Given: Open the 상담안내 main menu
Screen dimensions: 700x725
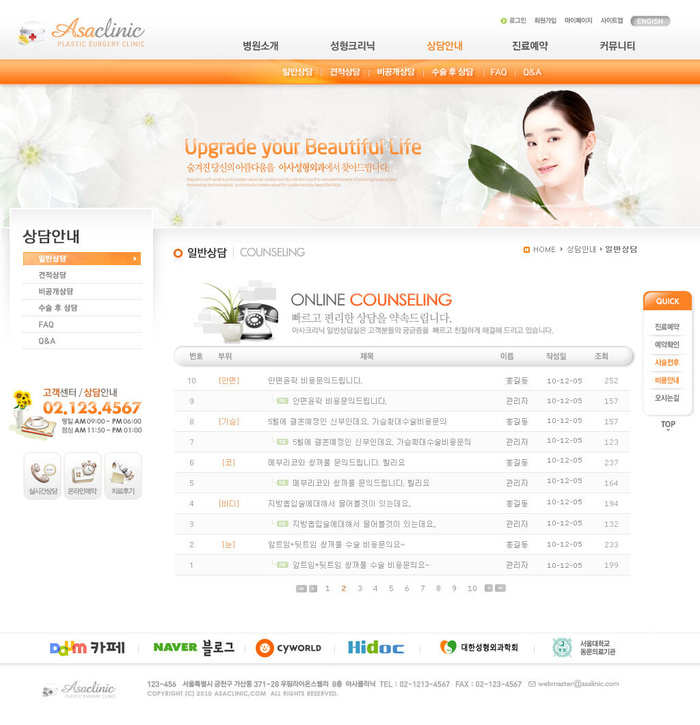Looking at the screenshot, I should click(x=444, y=46).
